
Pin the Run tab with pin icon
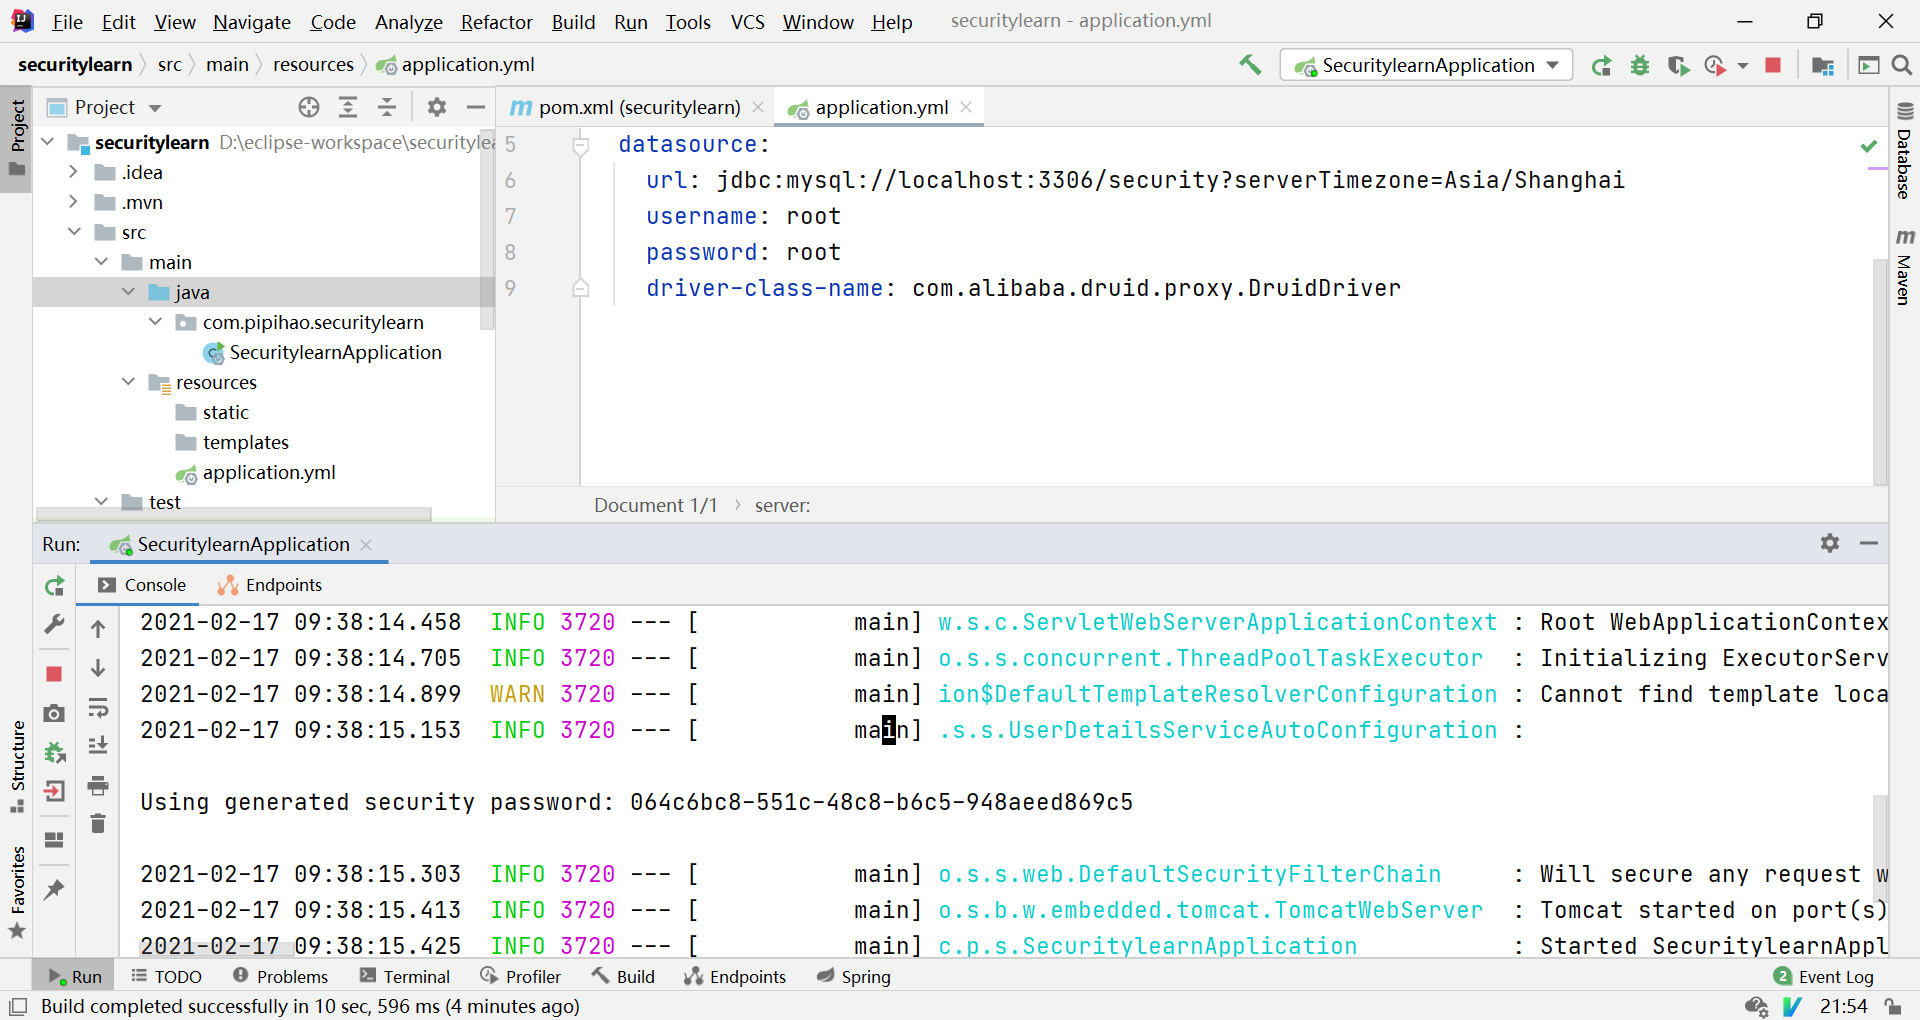55,889
